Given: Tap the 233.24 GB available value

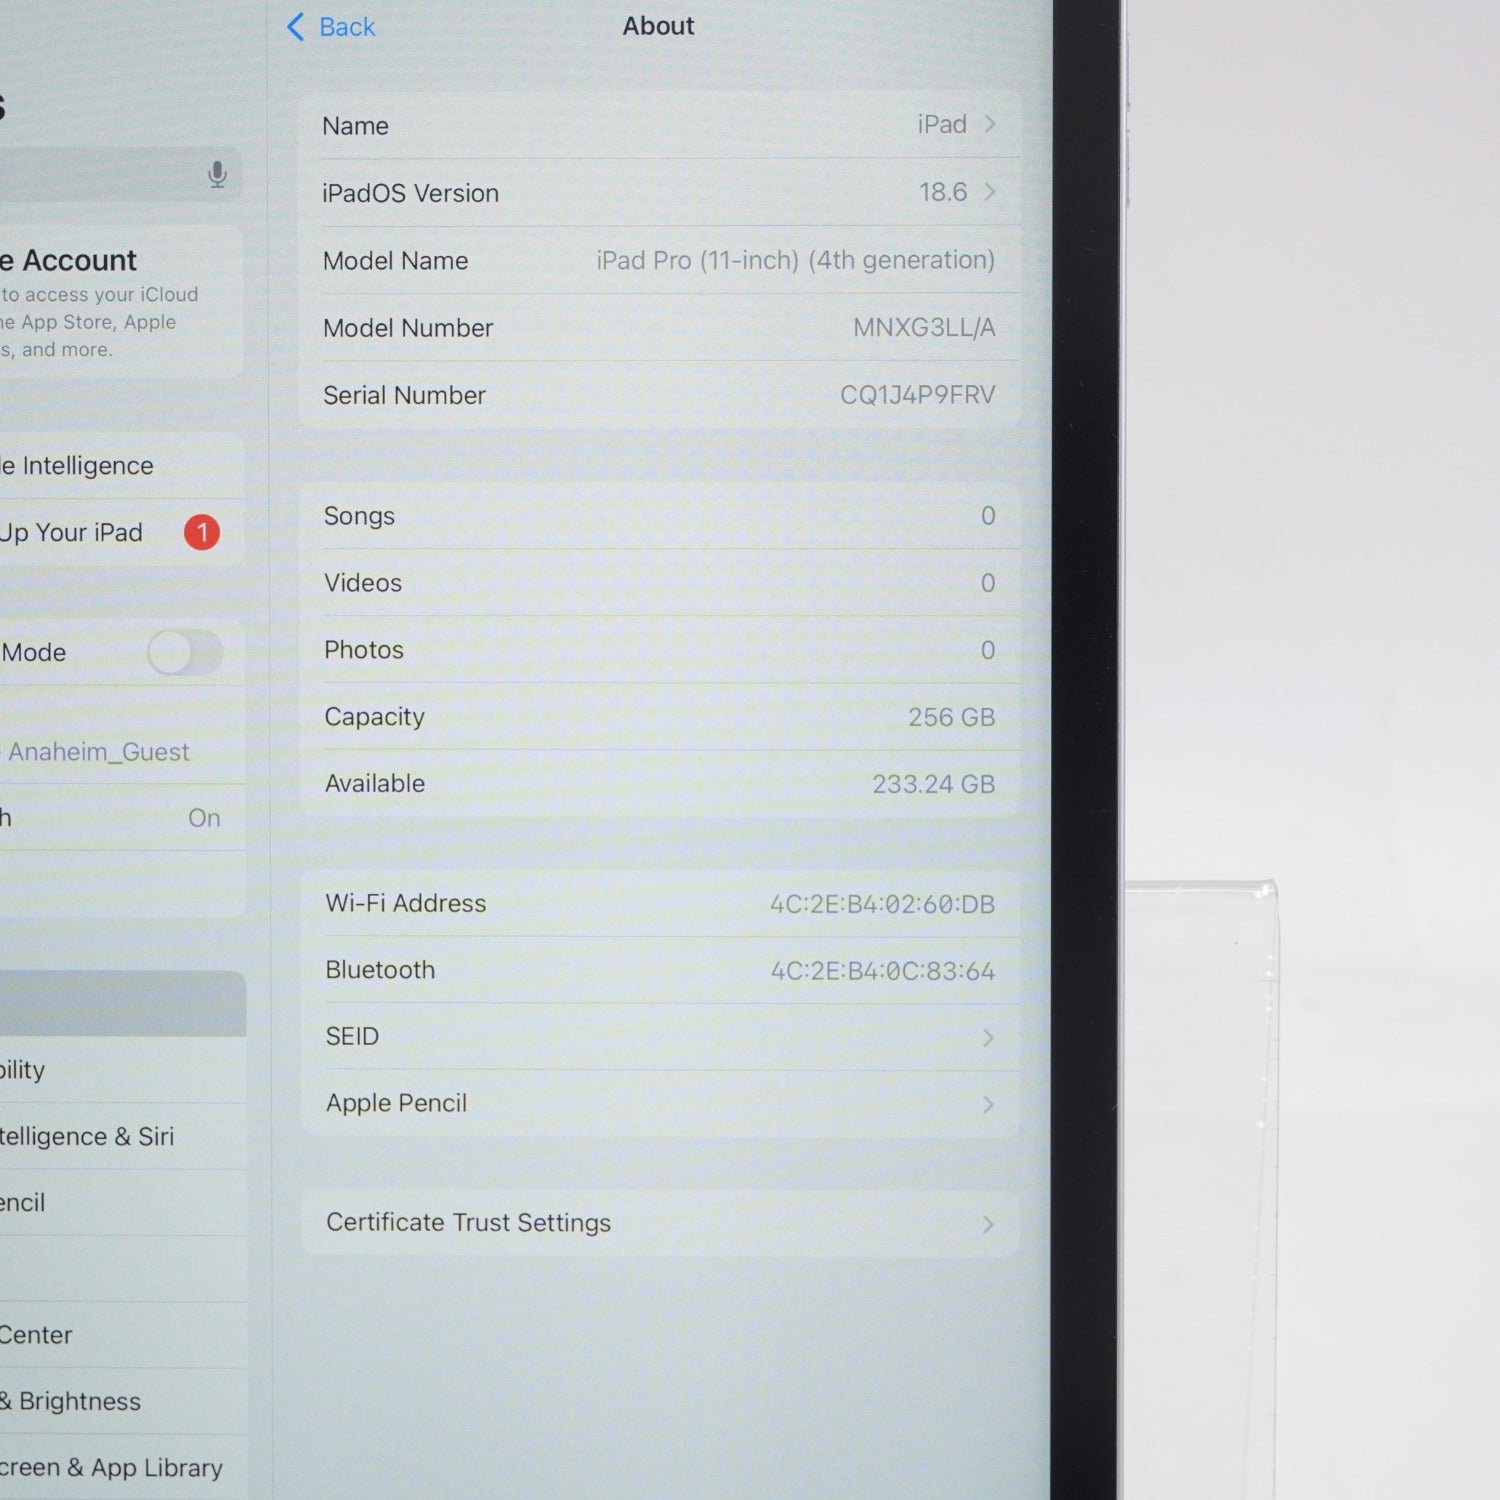Looking at the screenshot, I should pyautogui.click(x=933, y=784).
